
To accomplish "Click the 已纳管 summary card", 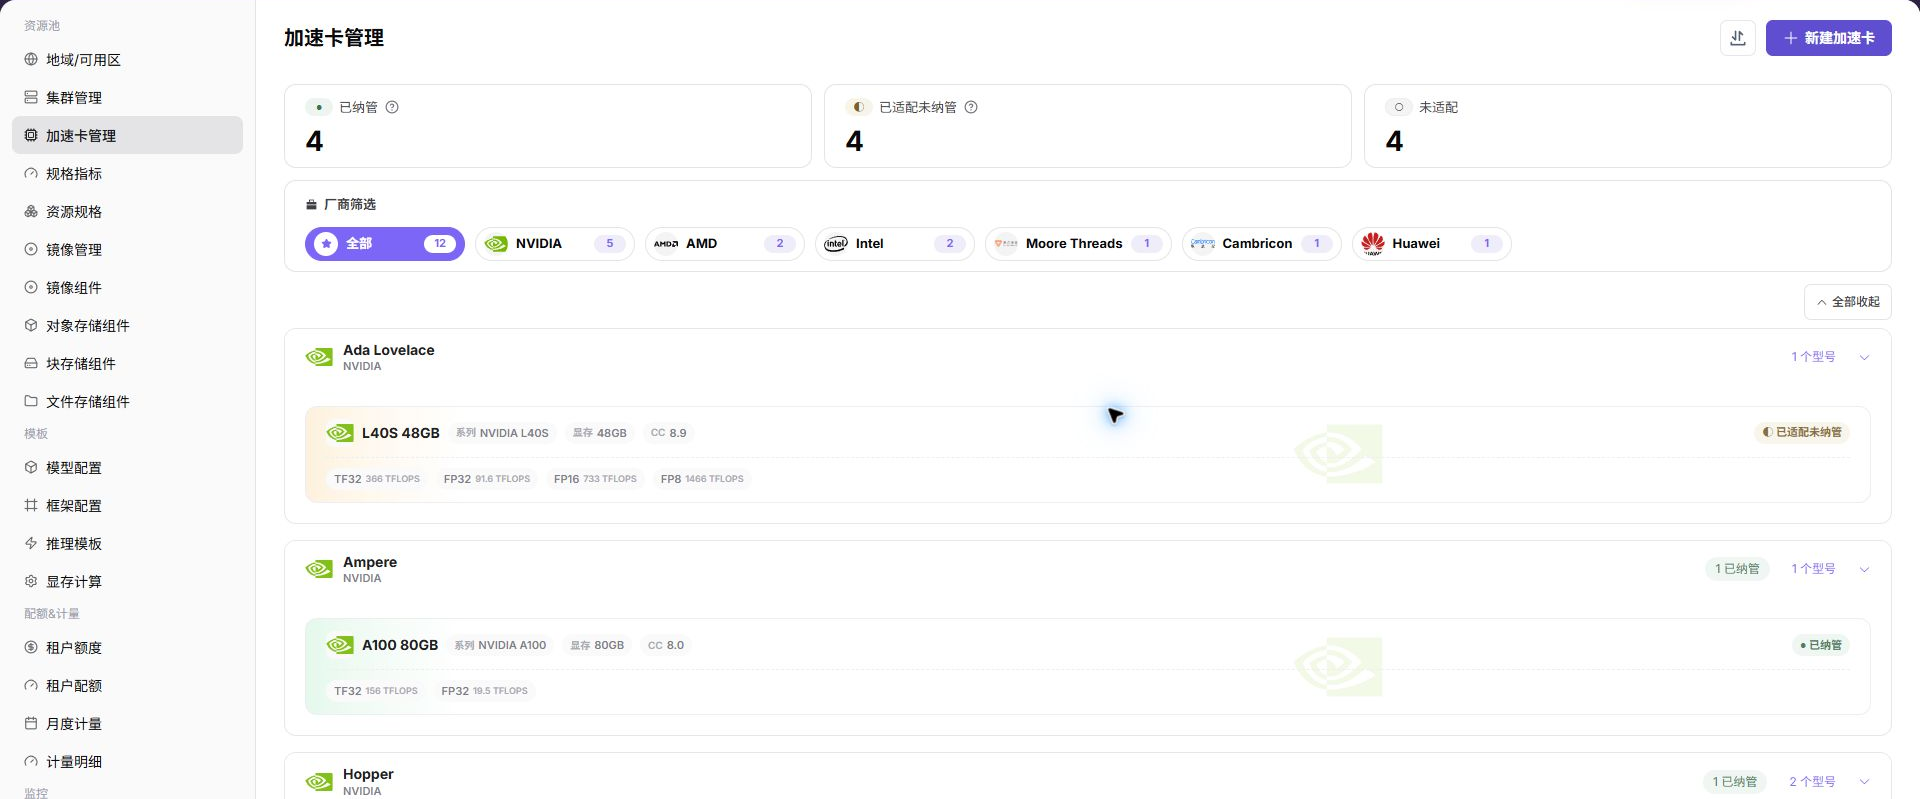I will click(x=548, y=126).
